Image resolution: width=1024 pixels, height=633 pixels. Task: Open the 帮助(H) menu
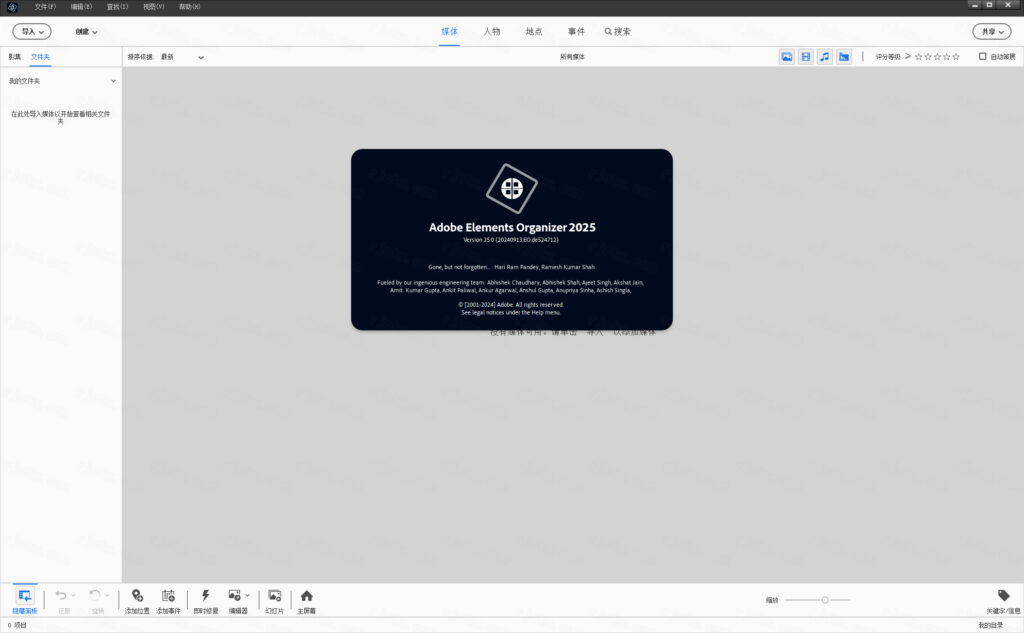point(190,7)
